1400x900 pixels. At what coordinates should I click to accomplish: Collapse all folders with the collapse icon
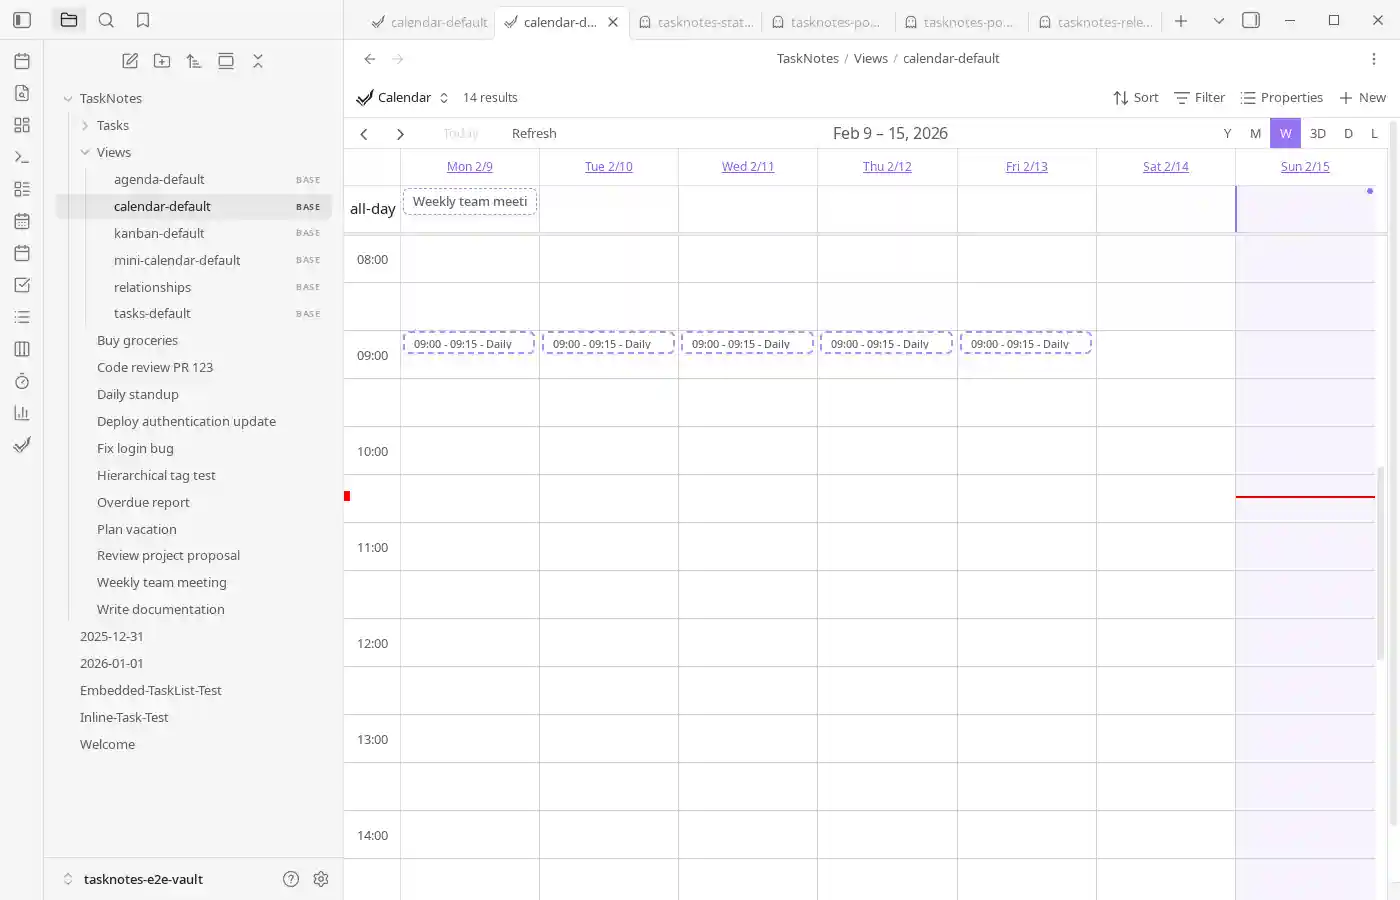pos(258,60)
